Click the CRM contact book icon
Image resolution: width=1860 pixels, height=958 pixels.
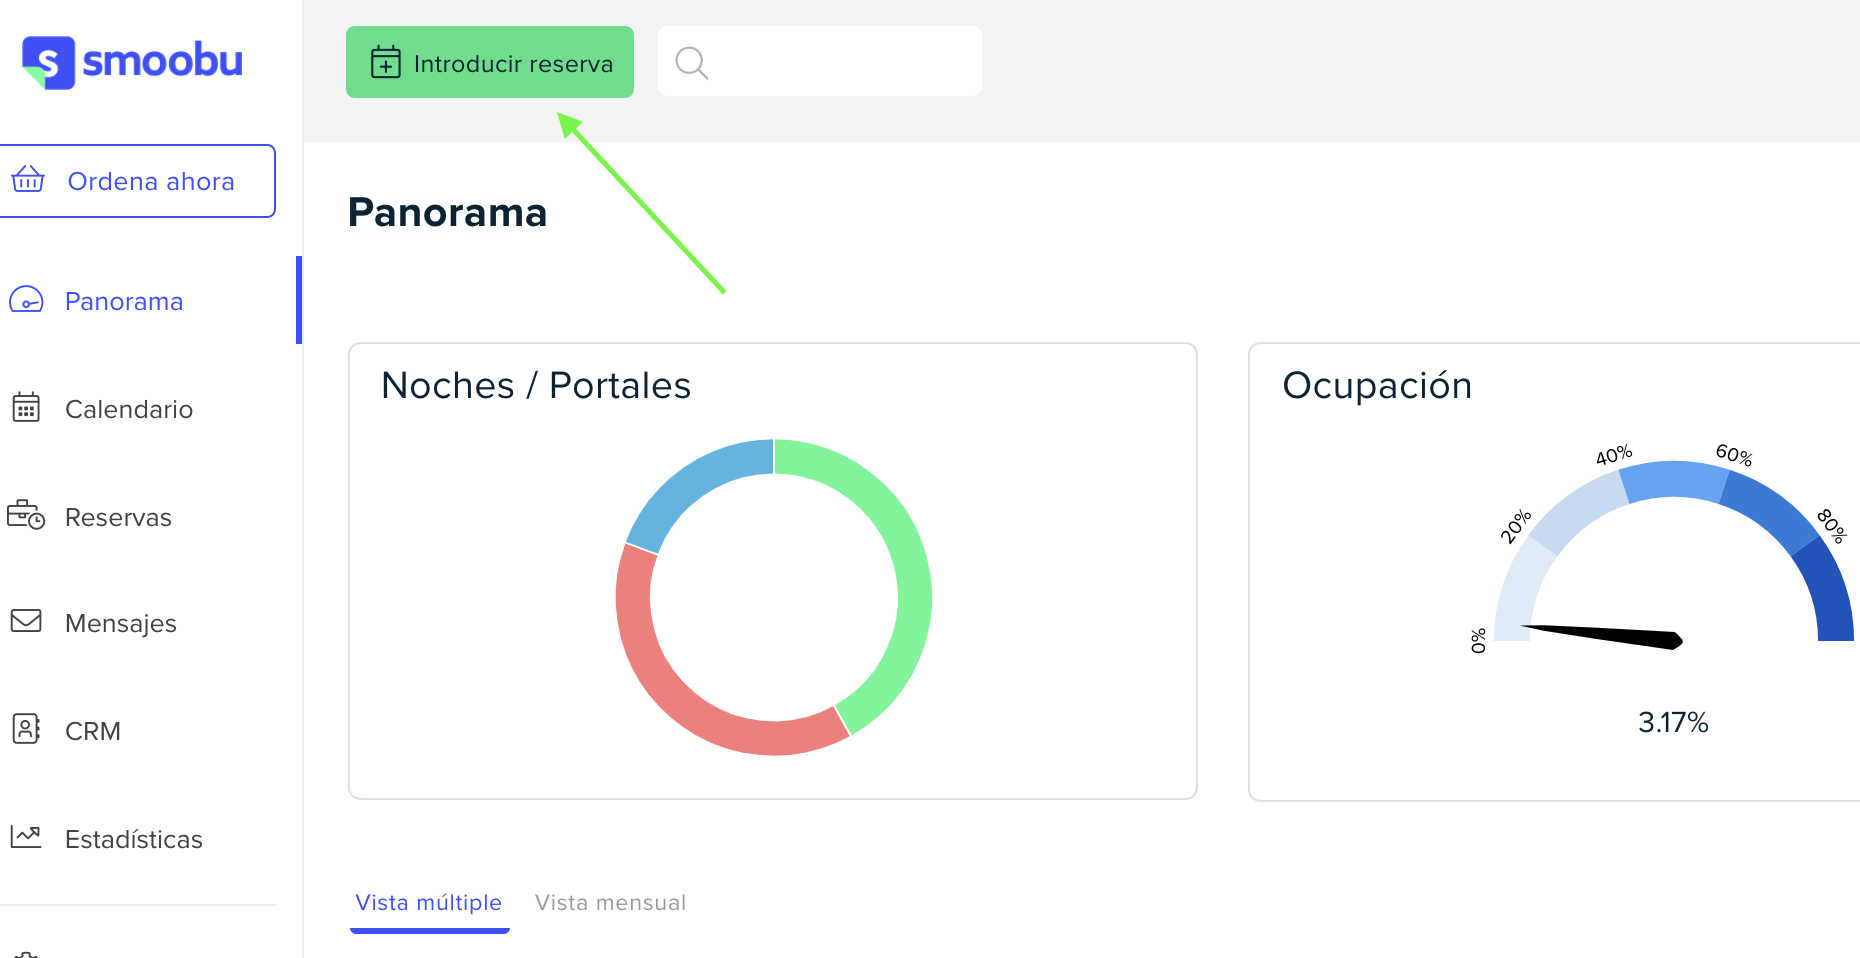[x=26, y=729]
